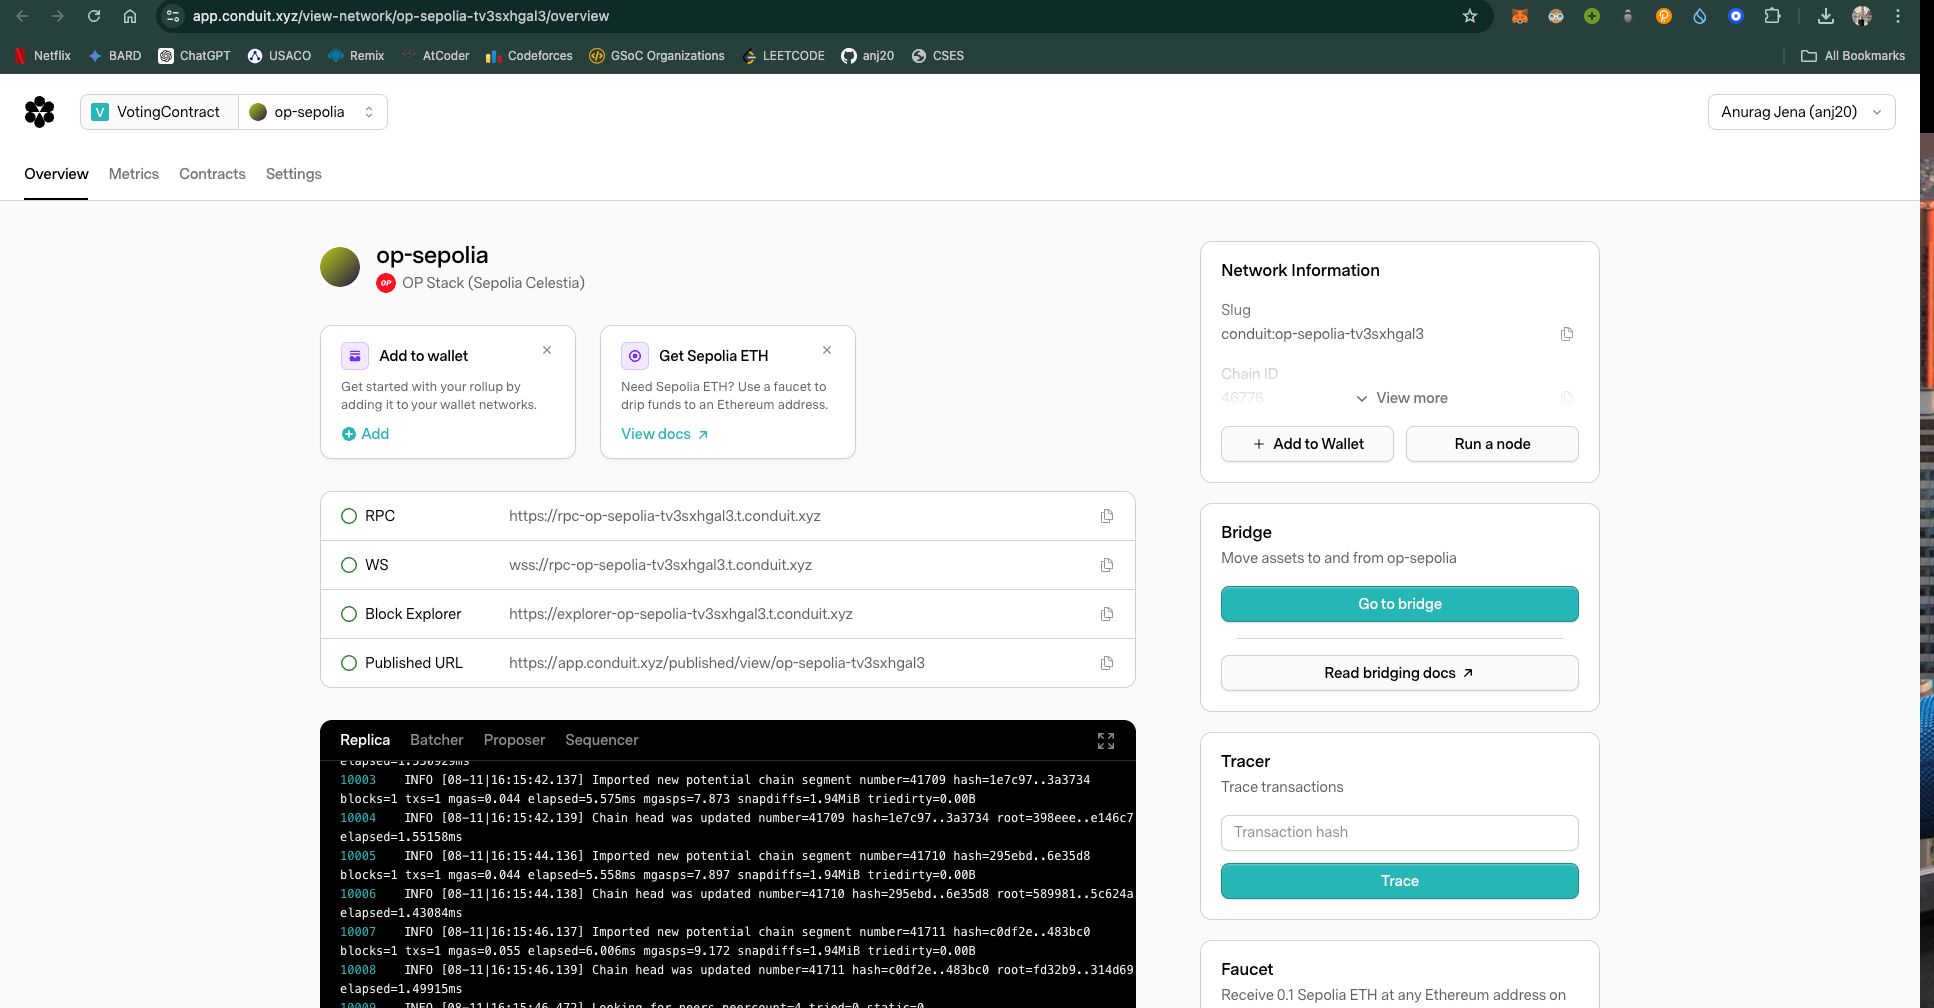Dismiss the Add to wallet card

pos(547,350)
